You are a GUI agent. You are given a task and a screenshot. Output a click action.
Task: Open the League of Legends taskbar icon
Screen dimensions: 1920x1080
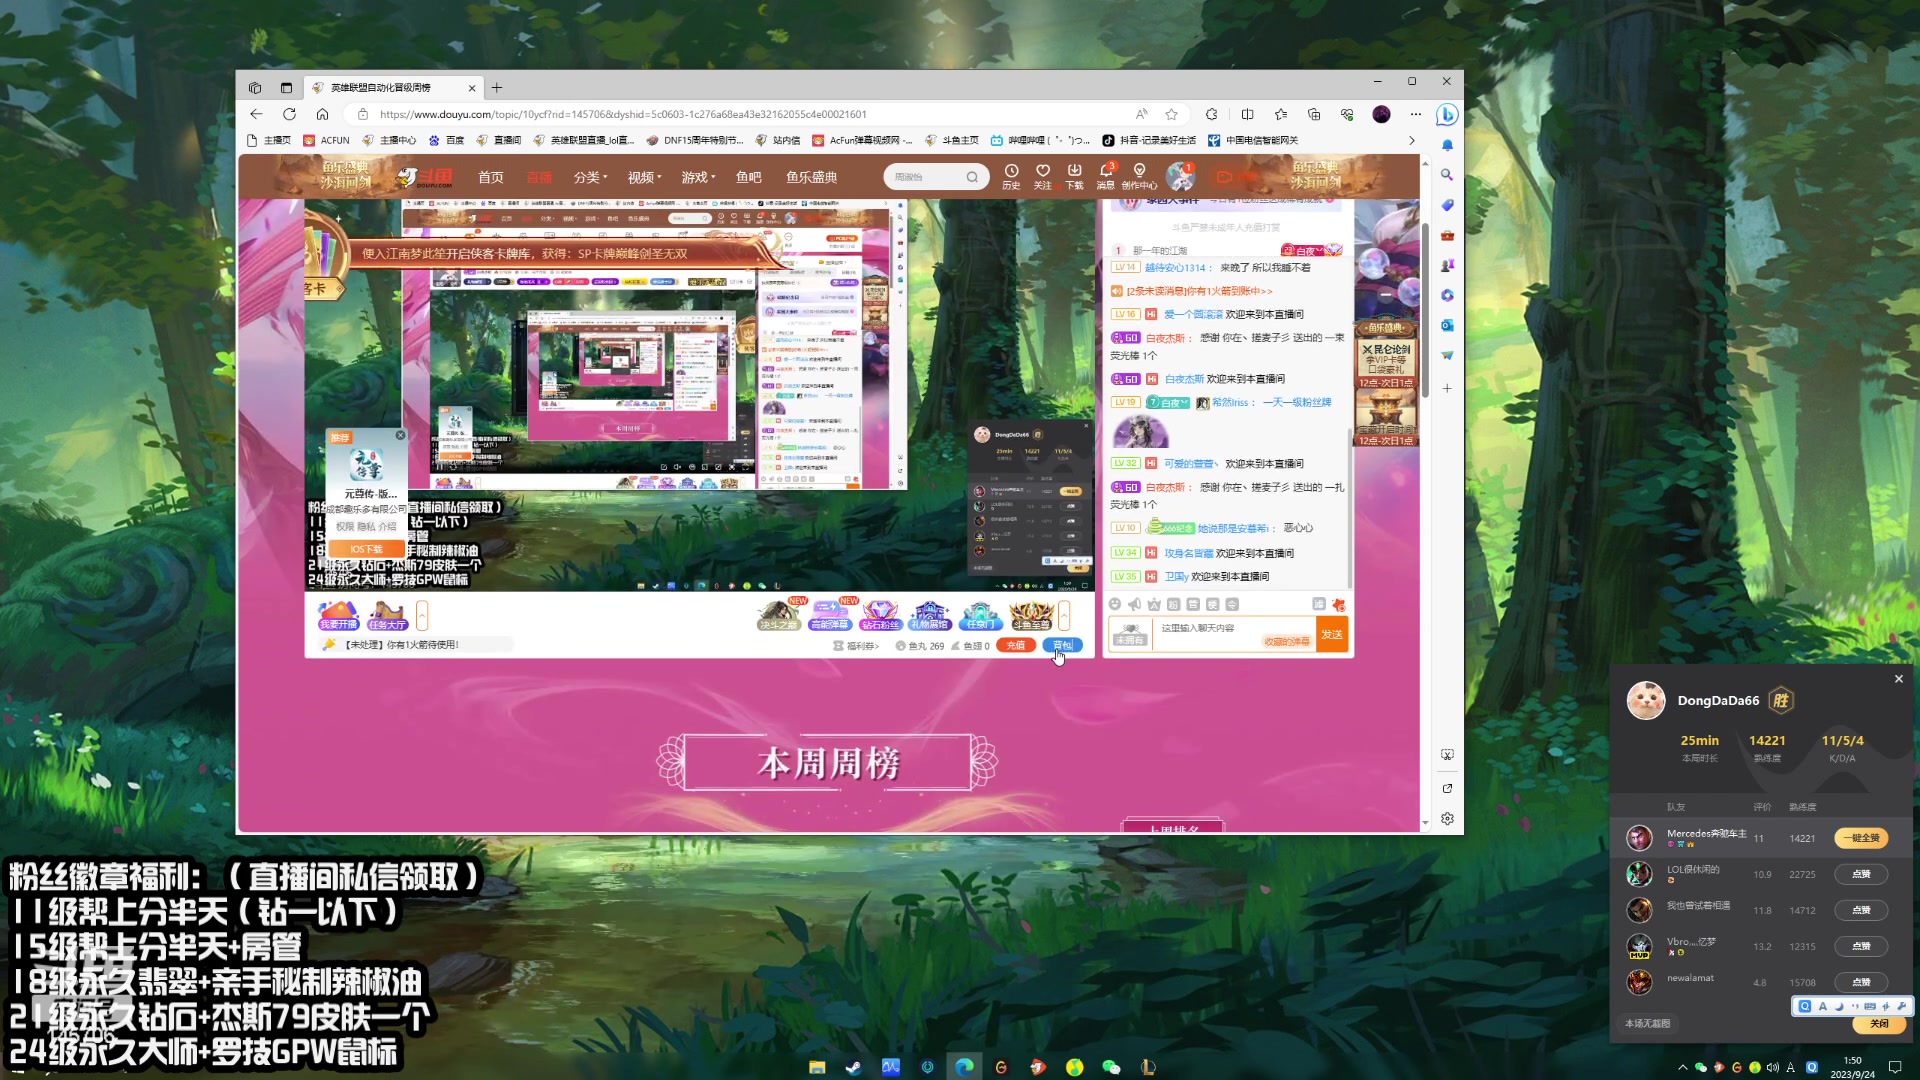coord(1148,1067)
